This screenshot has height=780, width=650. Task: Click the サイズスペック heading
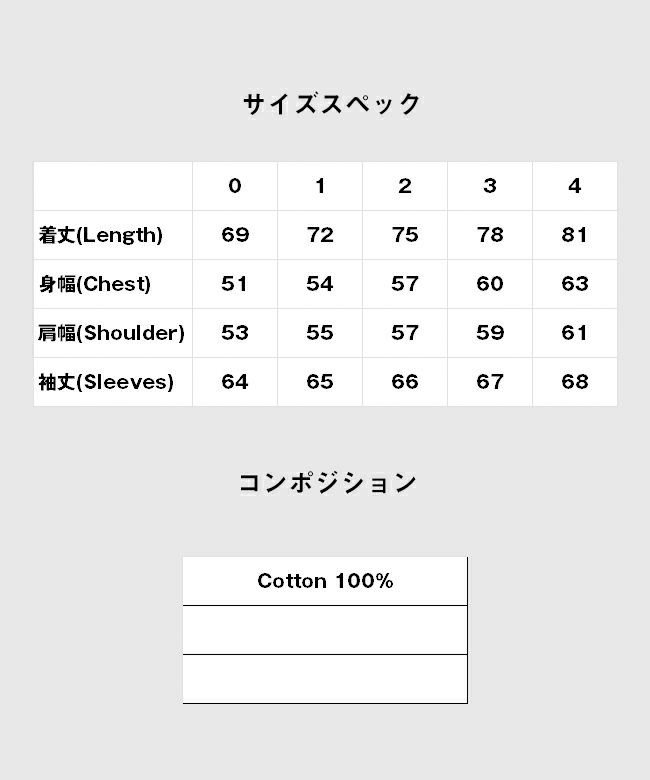coord(331,104)
